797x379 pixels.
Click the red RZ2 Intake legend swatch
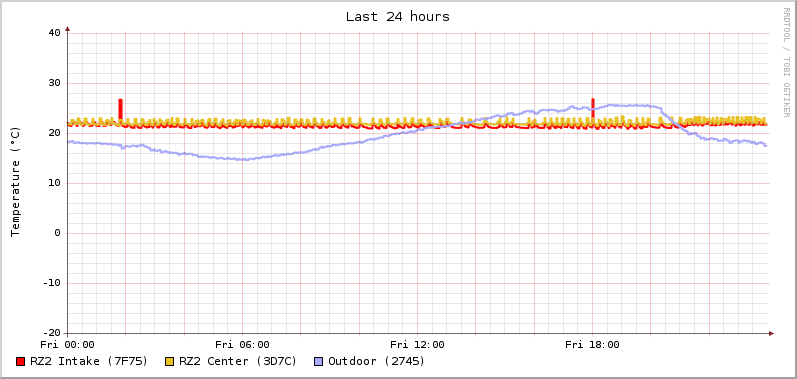pos(20,362)
